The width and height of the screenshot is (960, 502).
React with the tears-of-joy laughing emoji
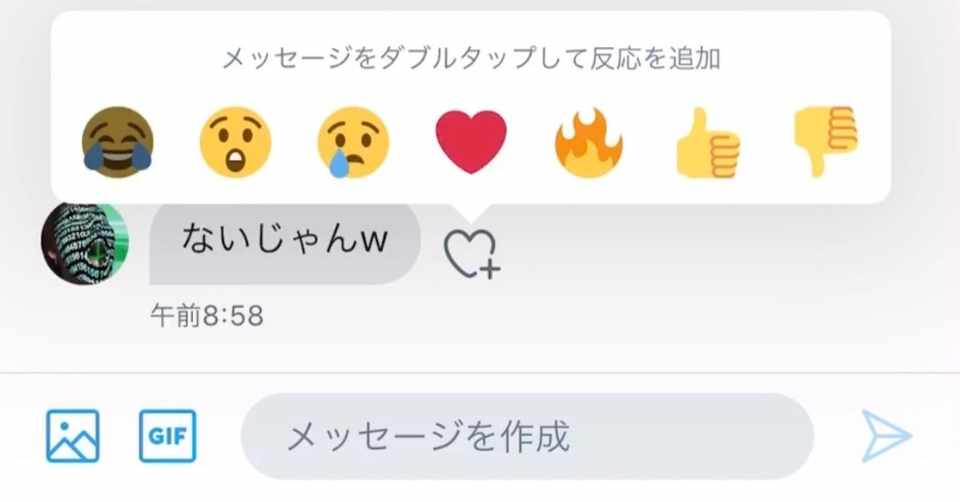click(x=117, y=142)
